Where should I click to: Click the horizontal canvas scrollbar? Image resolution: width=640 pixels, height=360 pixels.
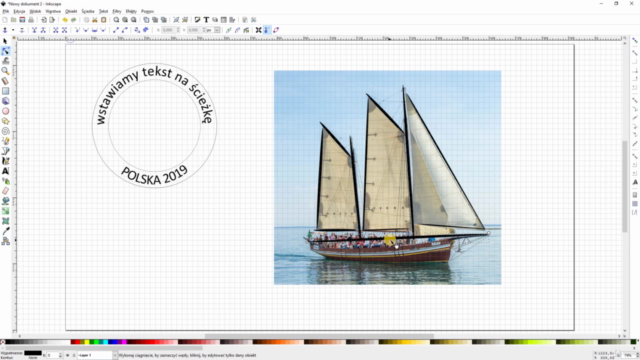319,336
